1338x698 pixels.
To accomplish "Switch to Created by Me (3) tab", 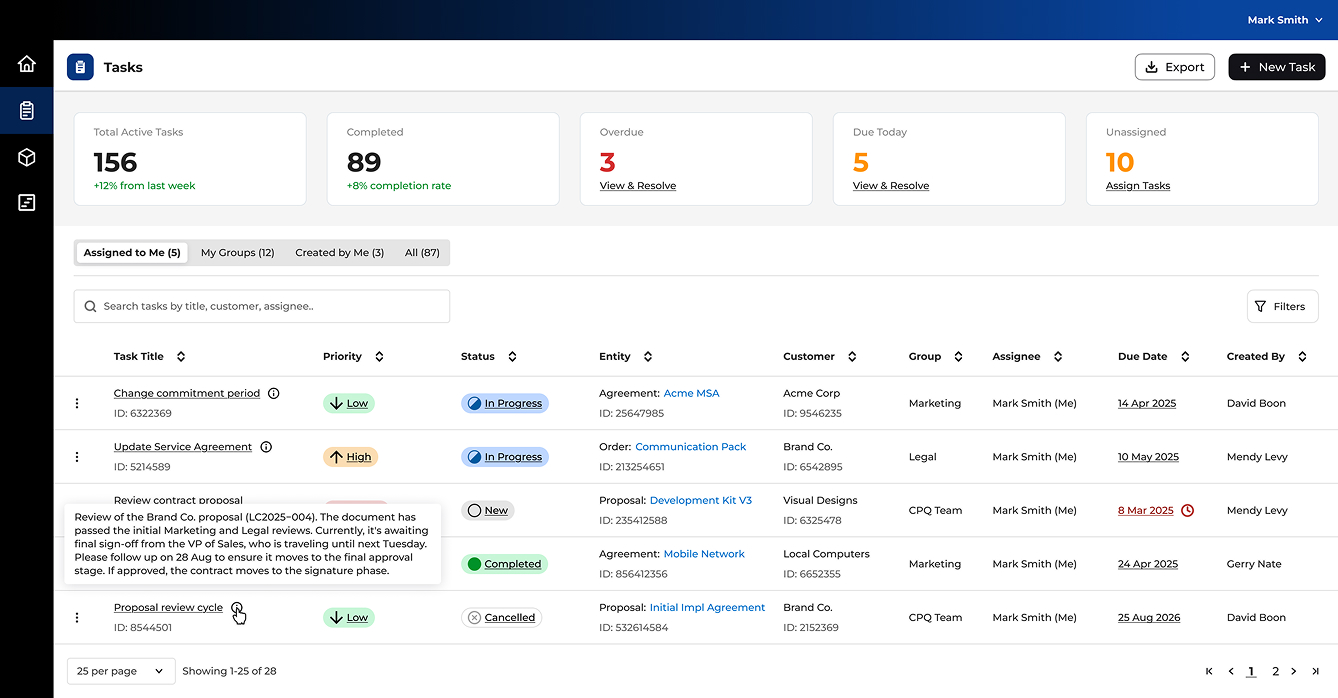I will tap(340, 253).
